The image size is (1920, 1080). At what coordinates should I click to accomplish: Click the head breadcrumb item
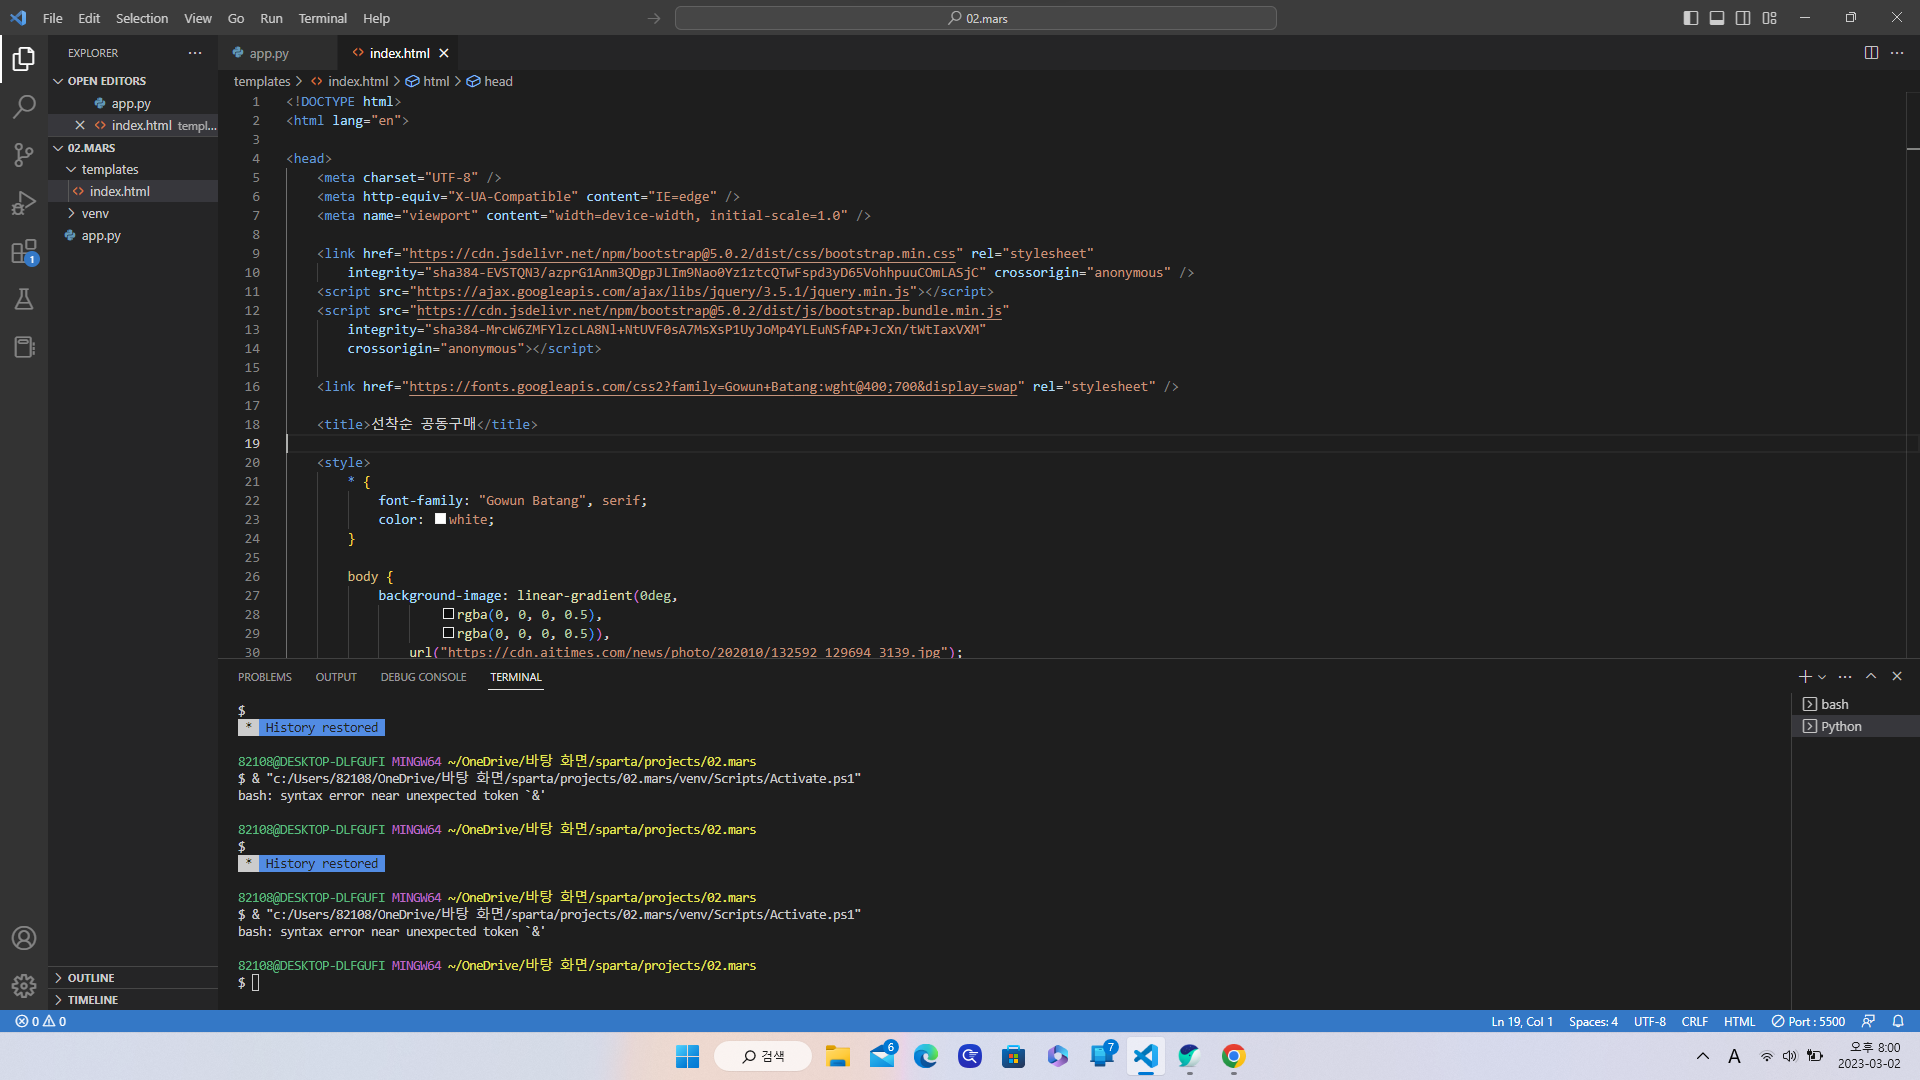tap(489, 82)
